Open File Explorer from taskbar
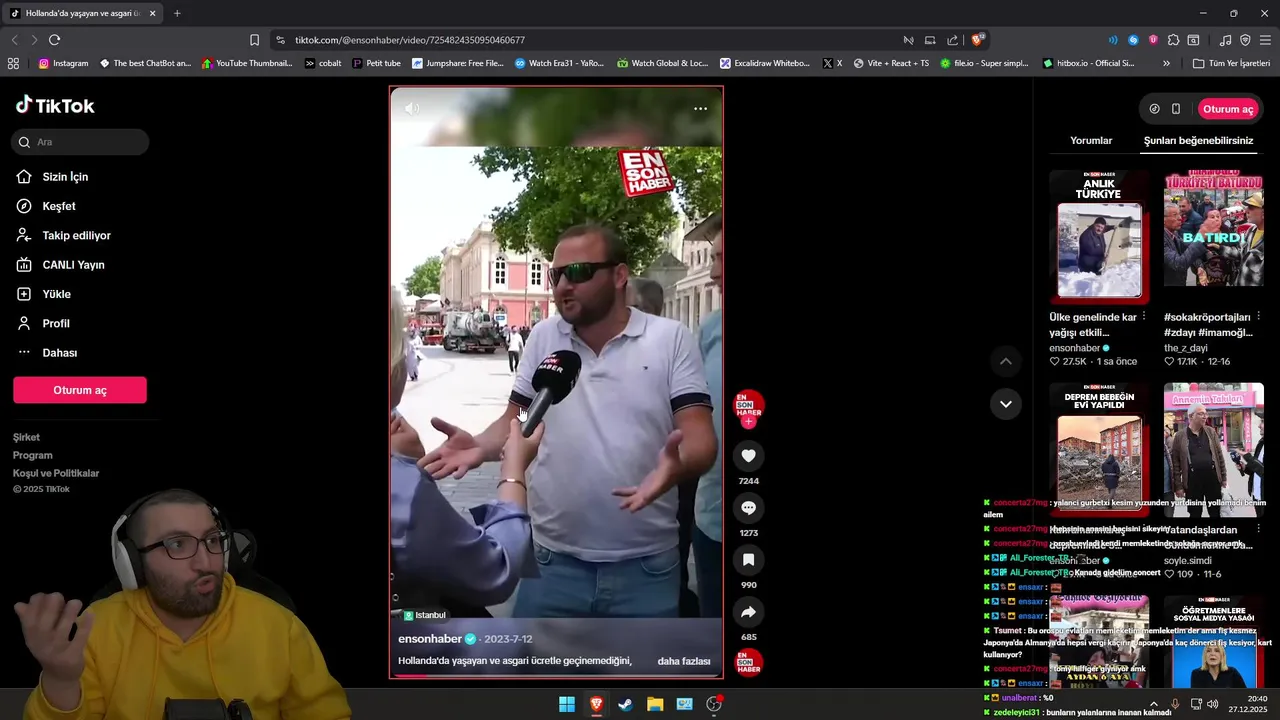The image size is (1280, 720). (655, 704)
